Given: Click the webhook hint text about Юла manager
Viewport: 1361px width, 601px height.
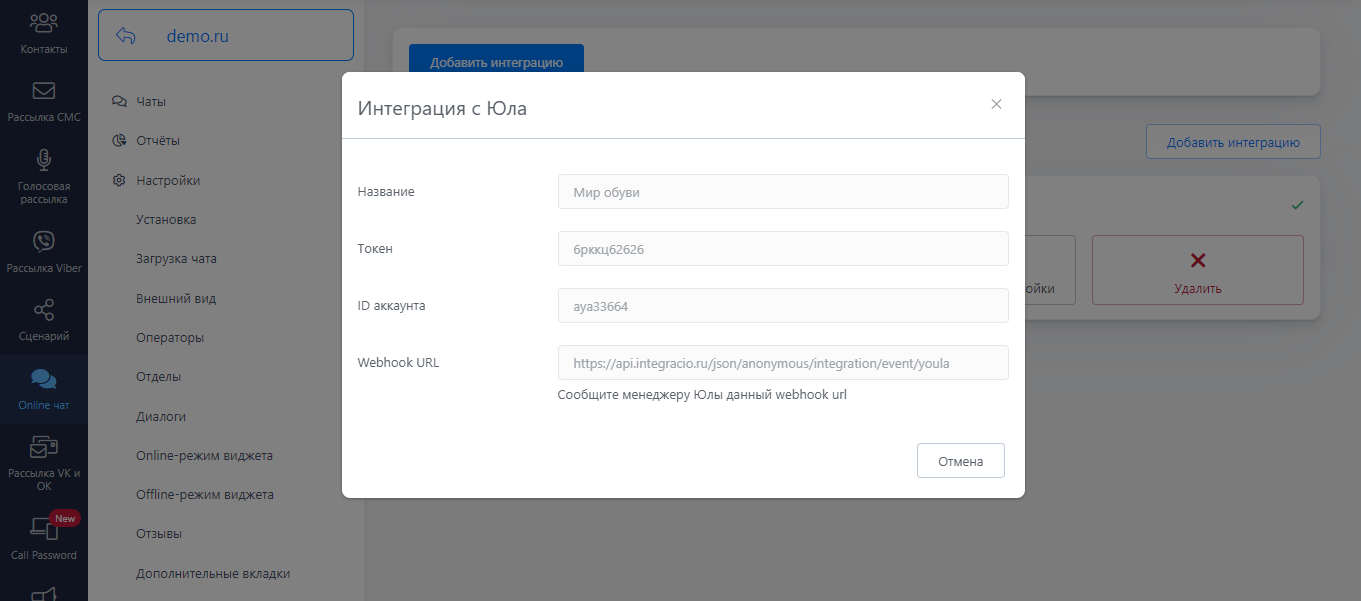Looking at the screenshot, I should (702, 395).
